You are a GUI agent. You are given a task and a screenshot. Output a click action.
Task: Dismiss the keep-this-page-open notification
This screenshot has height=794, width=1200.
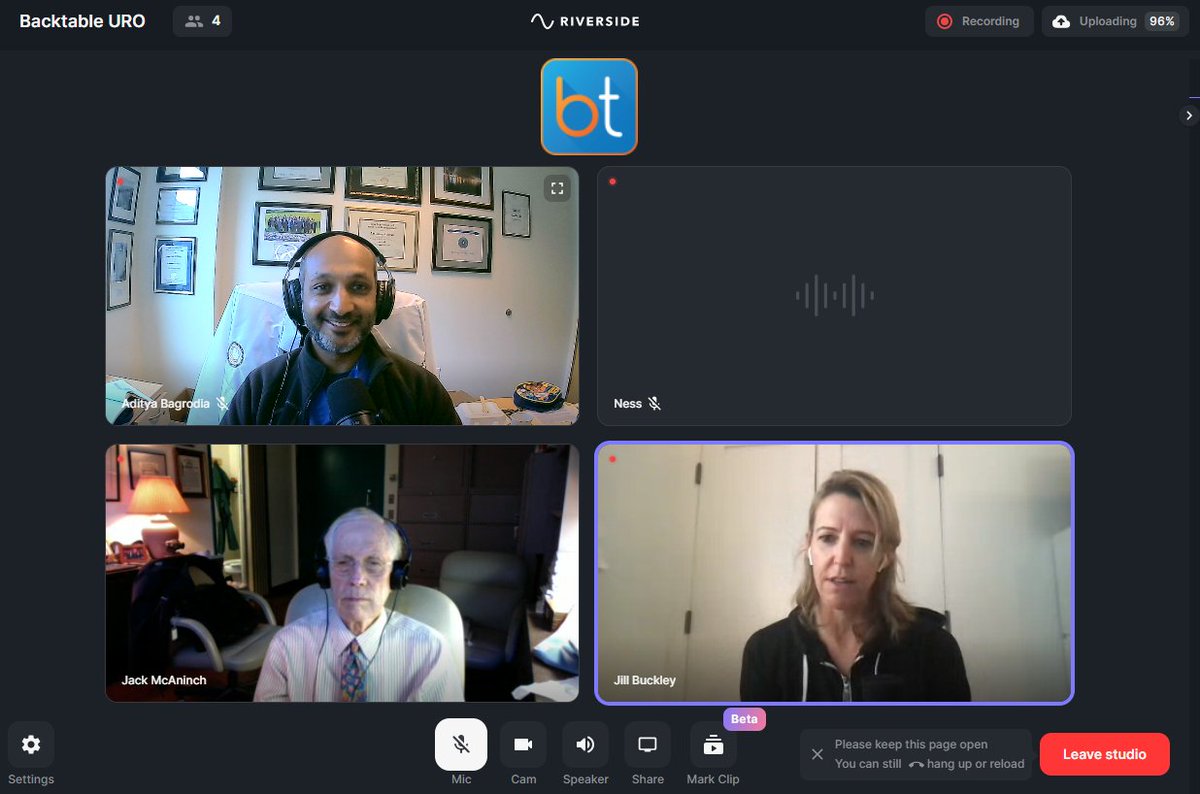[817, 754]
